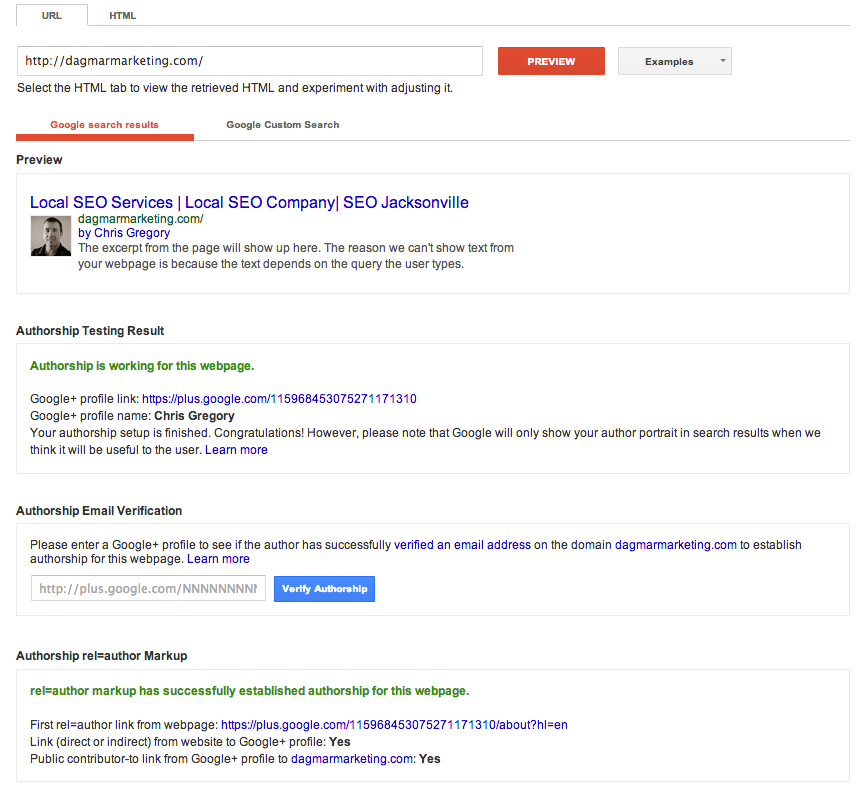Click the green dagmarmarketing.com/ preview URL
Image resolution: width=863 pixels, height=797 pixels.
coord(140,219)
